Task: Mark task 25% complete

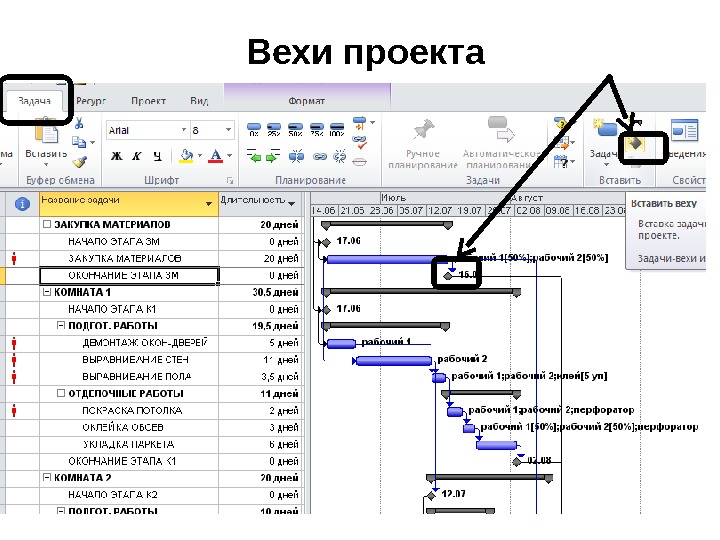Action: click(274, 129)
